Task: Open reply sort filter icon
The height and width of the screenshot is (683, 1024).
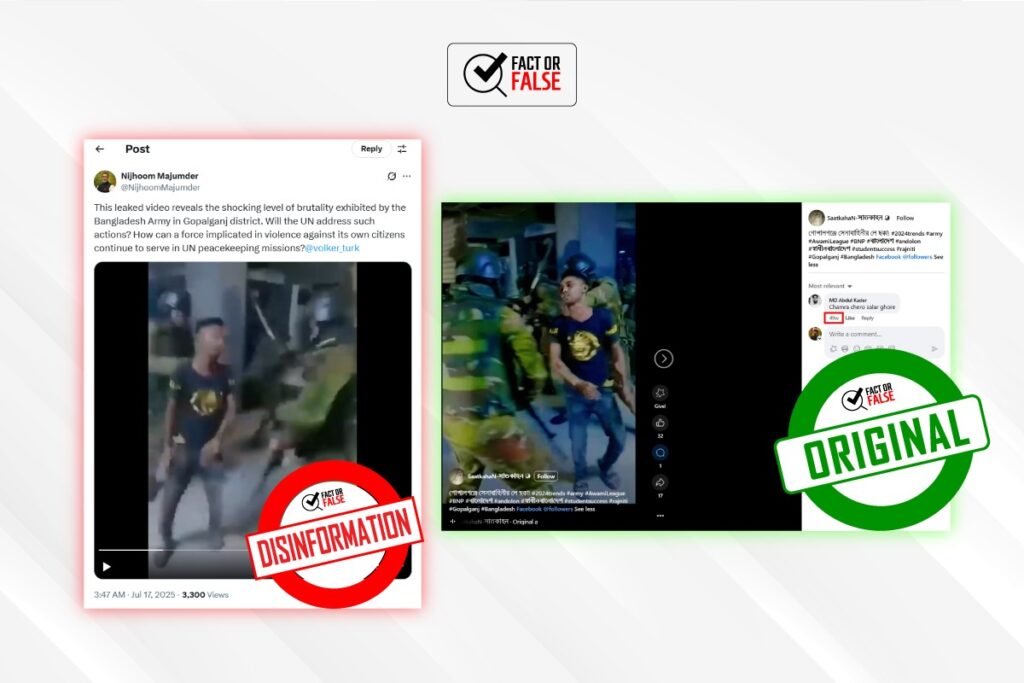Action: 402,149
